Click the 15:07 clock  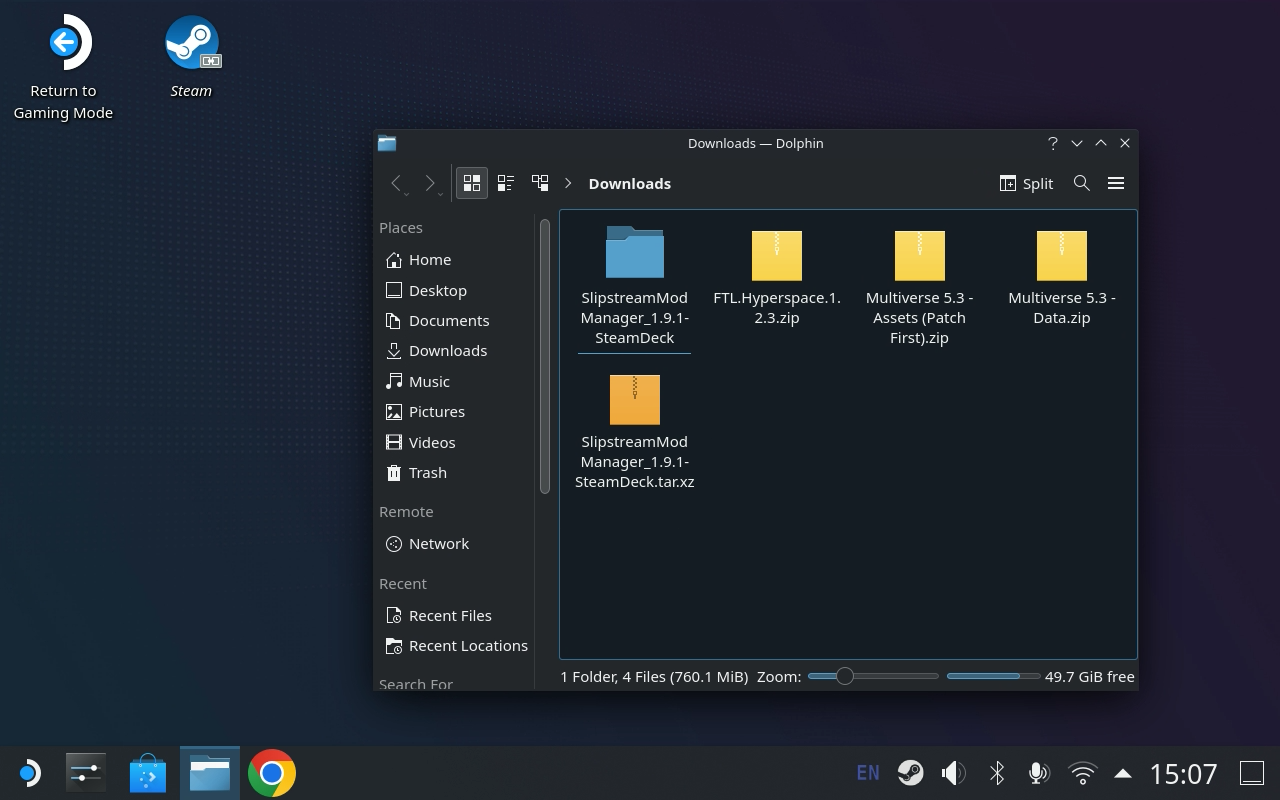pos(1184,773)
